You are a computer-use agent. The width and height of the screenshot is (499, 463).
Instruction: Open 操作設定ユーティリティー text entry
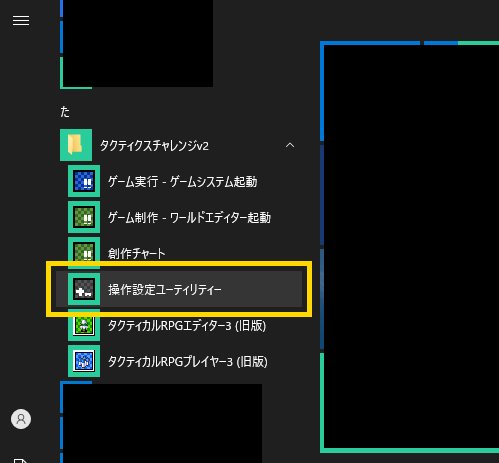[x=165, y=290]
